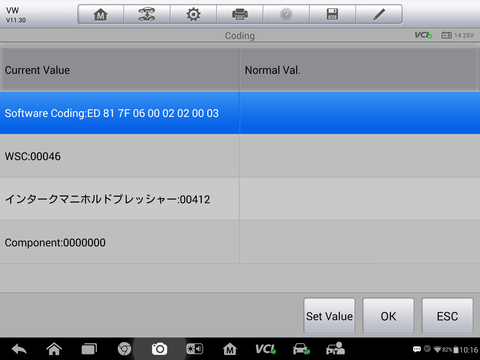The height and width of the screenshot is (360, 480).
Task: Select the Software Coding row
Action: pyautogui.click(x=240, y=113)
